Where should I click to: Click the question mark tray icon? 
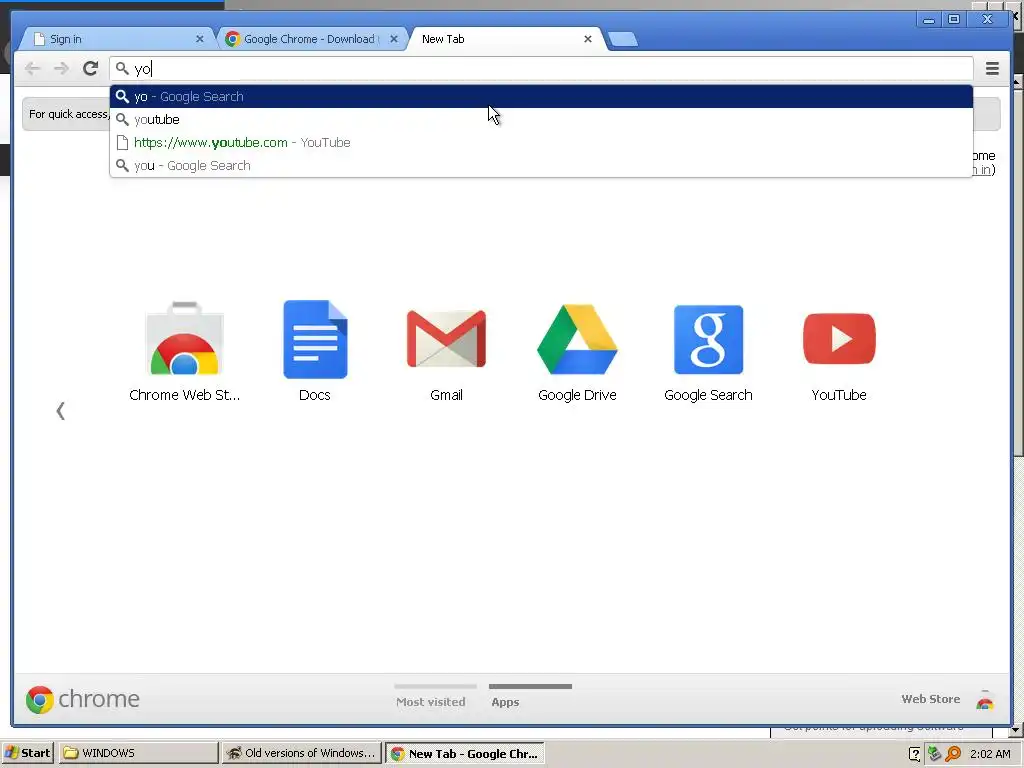coord(914,754)
